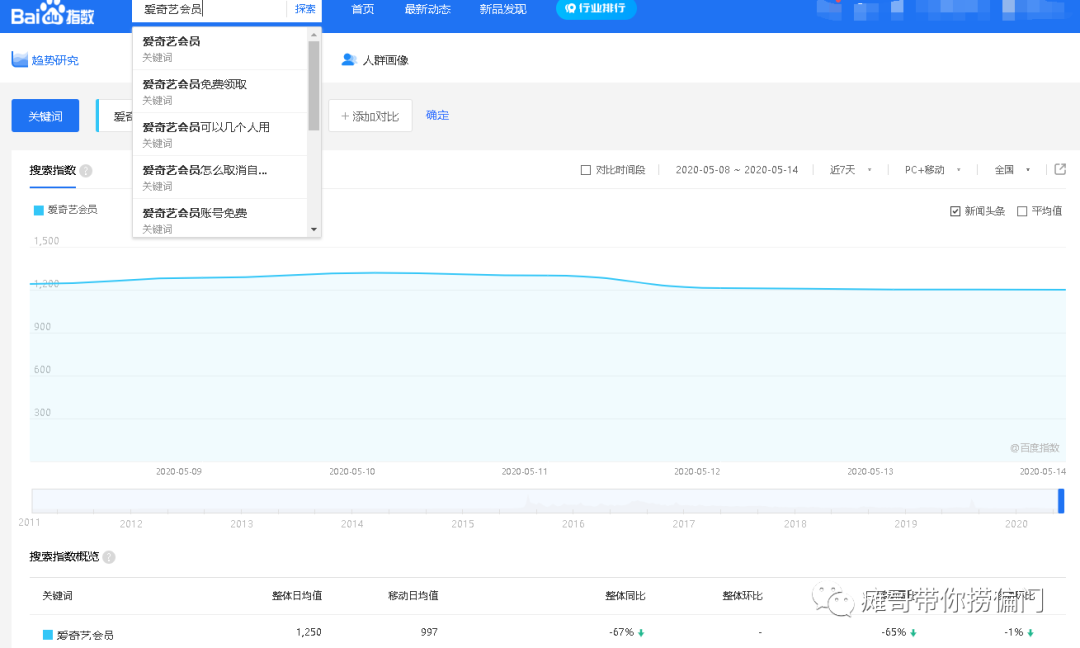
Task: Click the value 997 in table
Action: (x=429, y=631)
